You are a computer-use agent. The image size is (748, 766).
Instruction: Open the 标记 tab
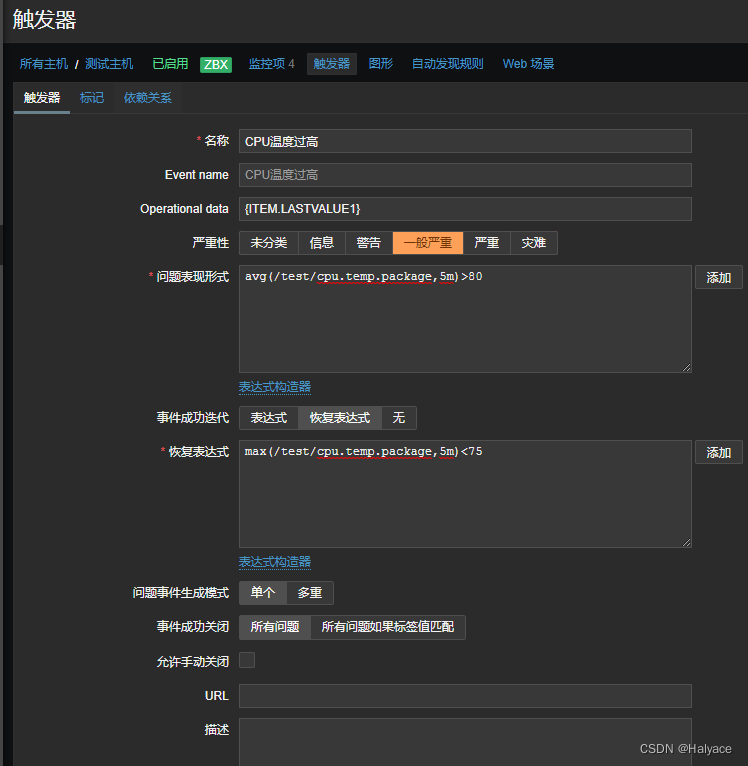point(92,98)
